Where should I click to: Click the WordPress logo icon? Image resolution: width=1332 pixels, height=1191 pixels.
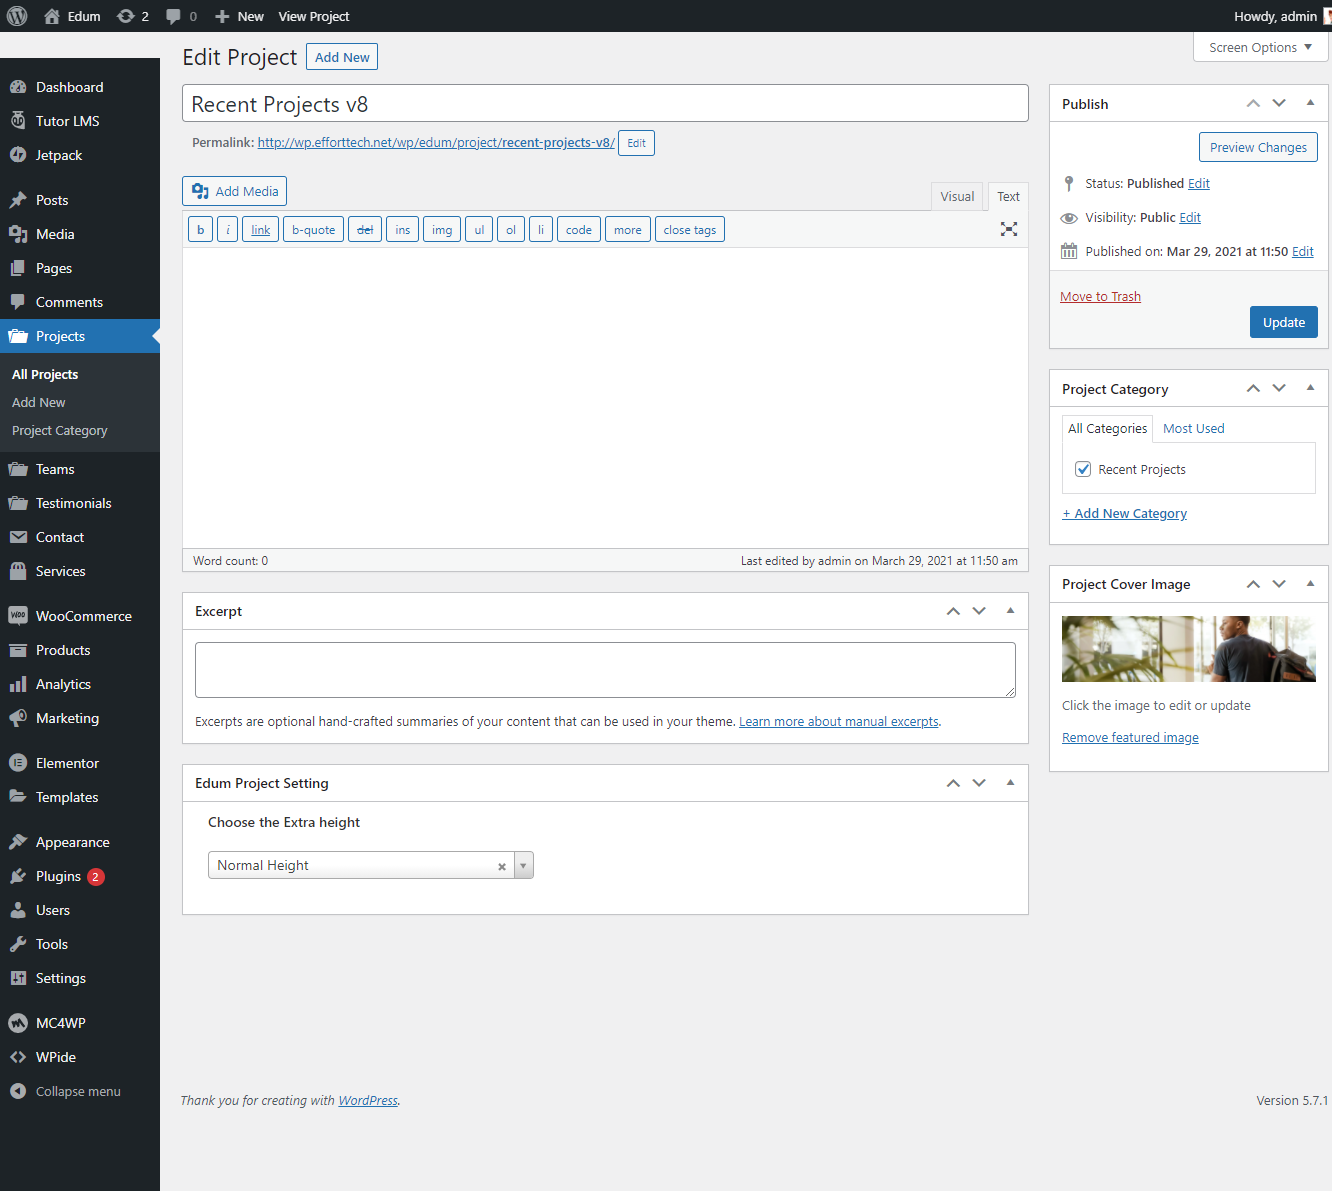coord(17,16)
